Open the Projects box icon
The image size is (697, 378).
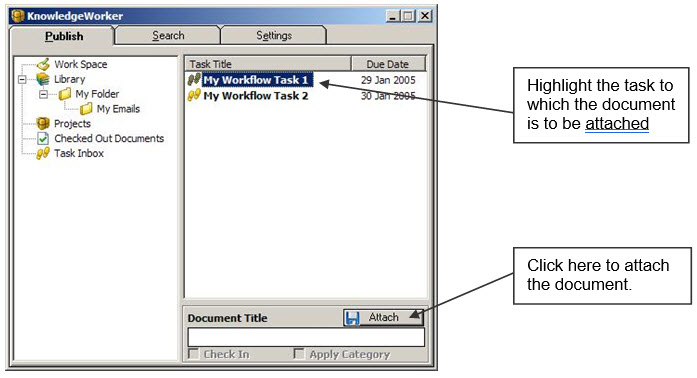pos(43,123)
